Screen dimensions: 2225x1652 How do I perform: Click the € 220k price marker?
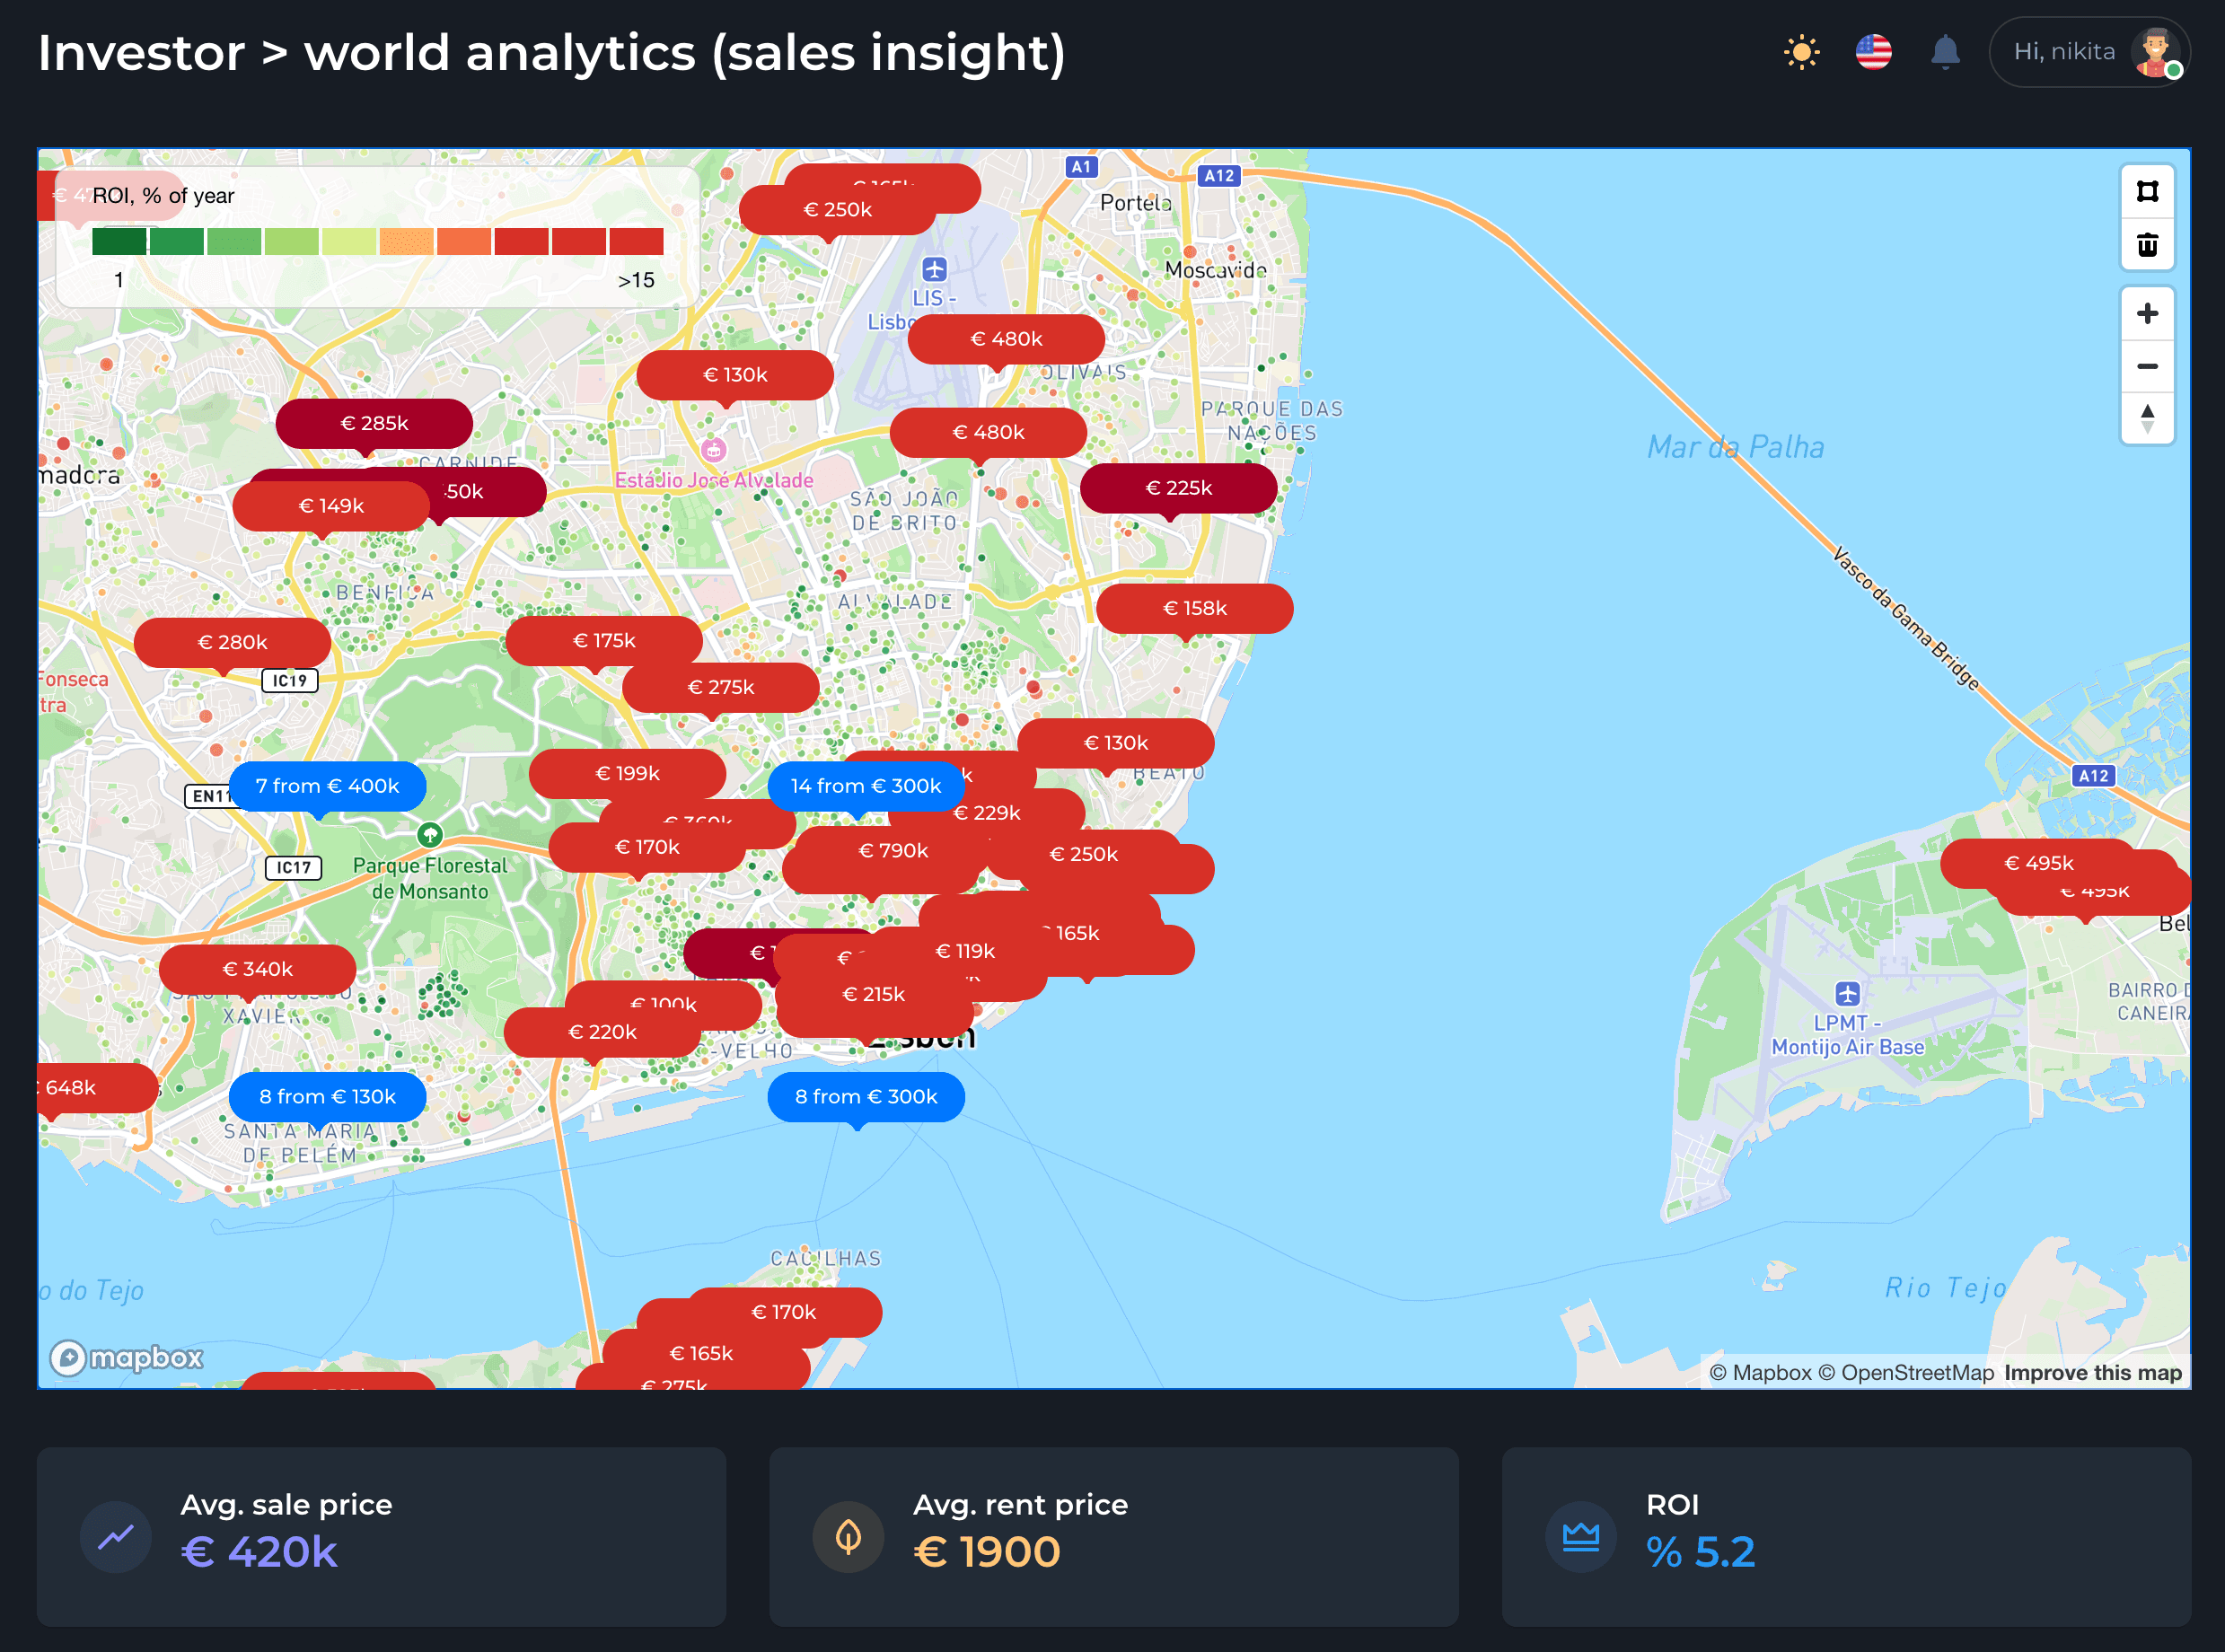[x=602, y=1032]
